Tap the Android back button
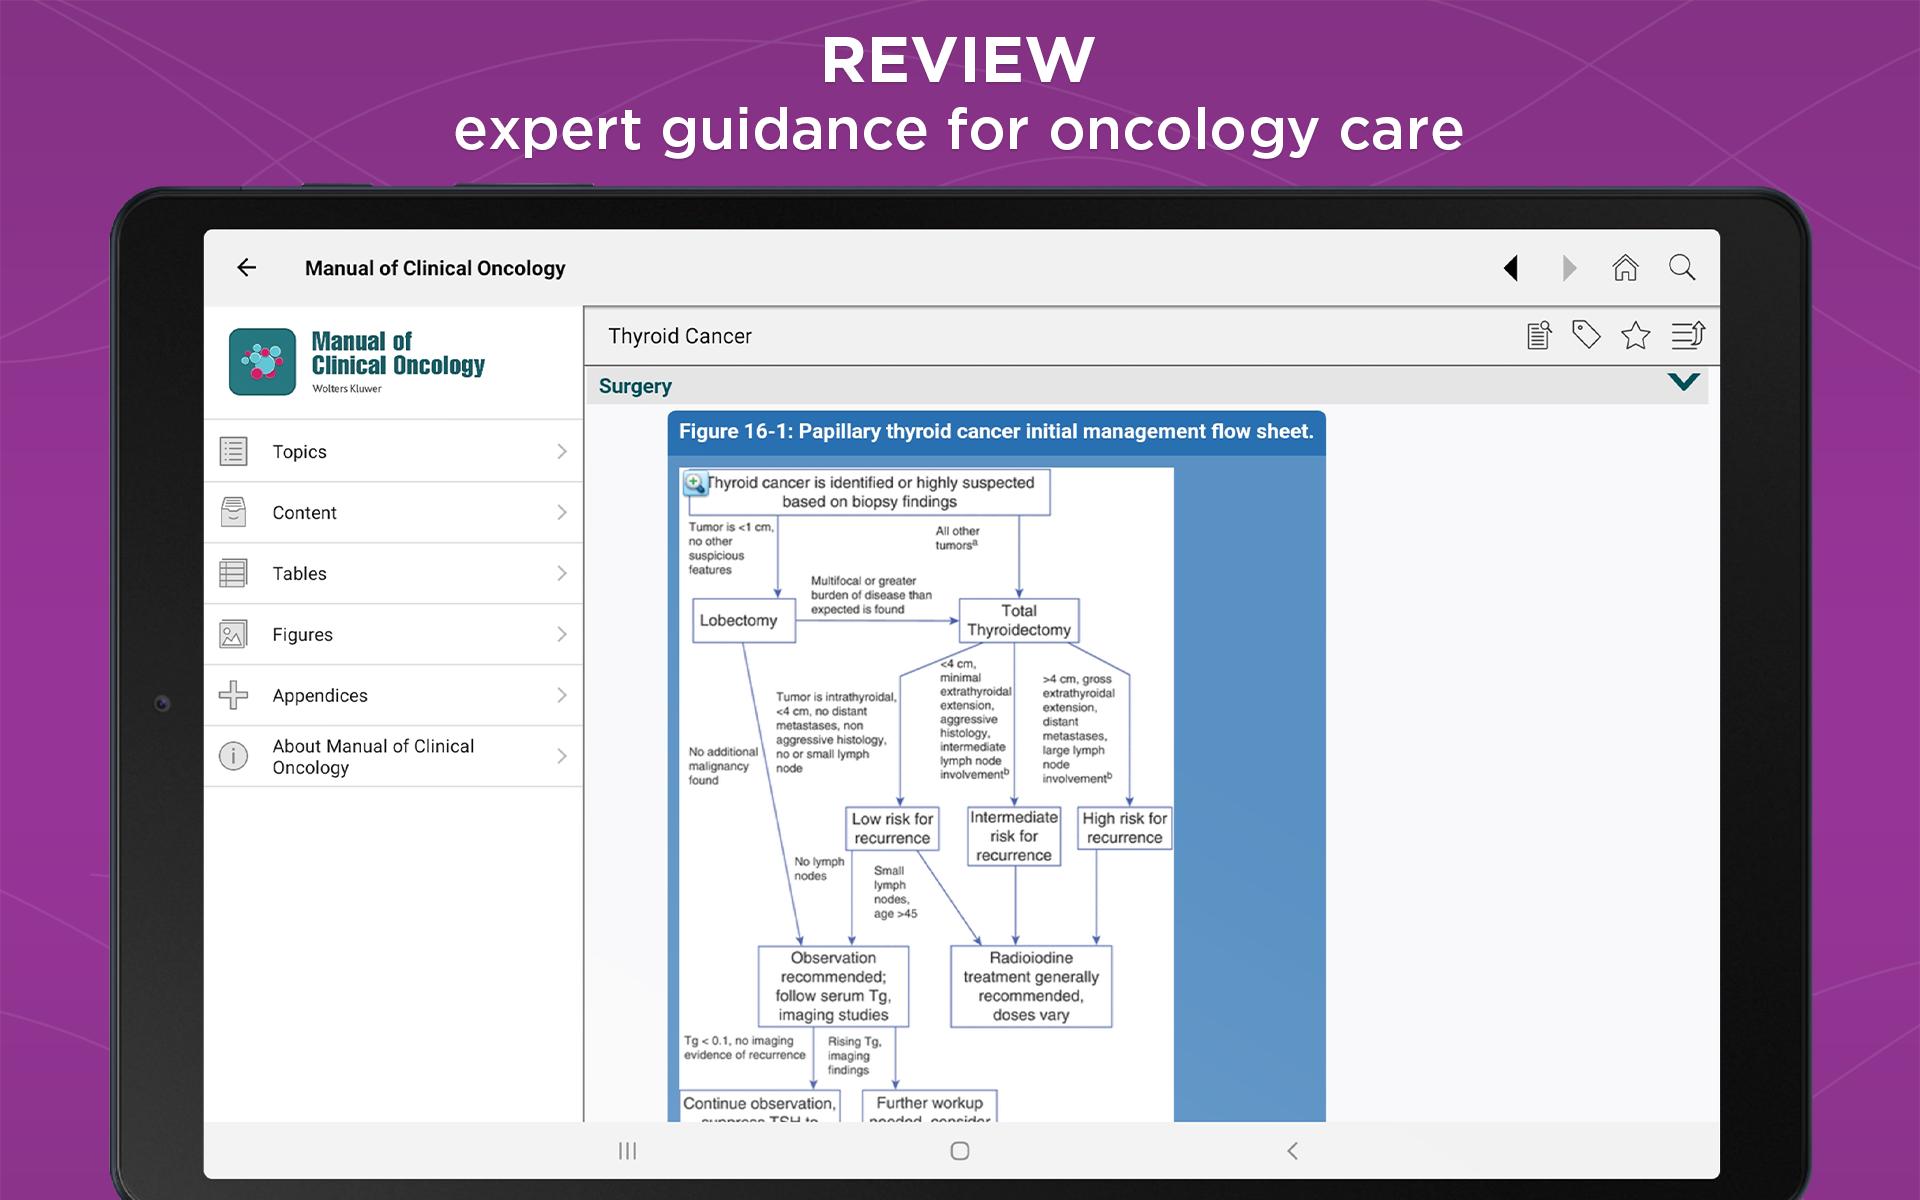Screen dimensions: 1920x1200 (1292, 1151)
